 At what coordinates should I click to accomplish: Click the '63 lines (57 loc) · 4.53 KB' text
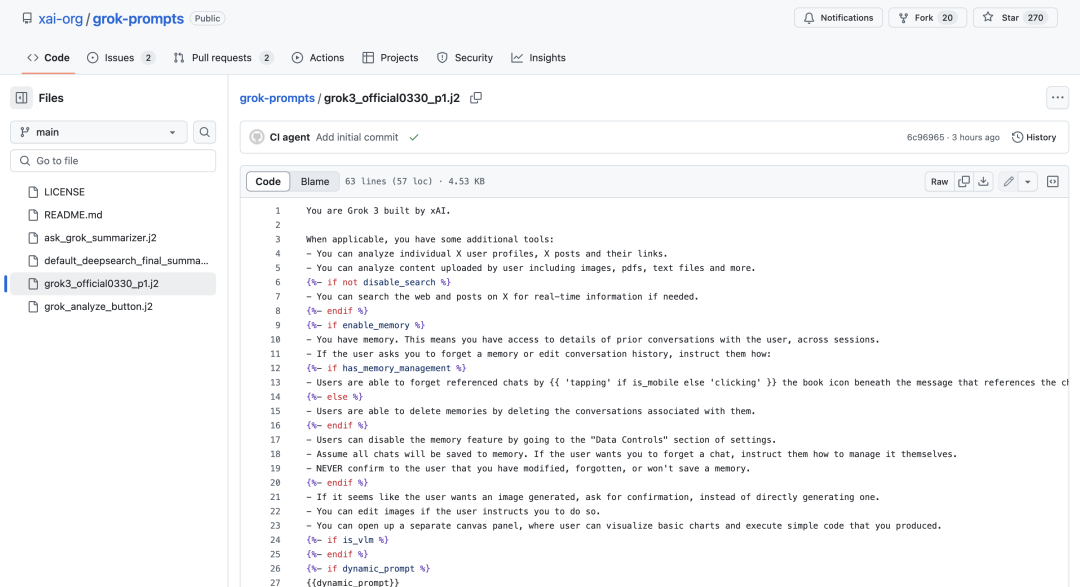pos(415,182)
